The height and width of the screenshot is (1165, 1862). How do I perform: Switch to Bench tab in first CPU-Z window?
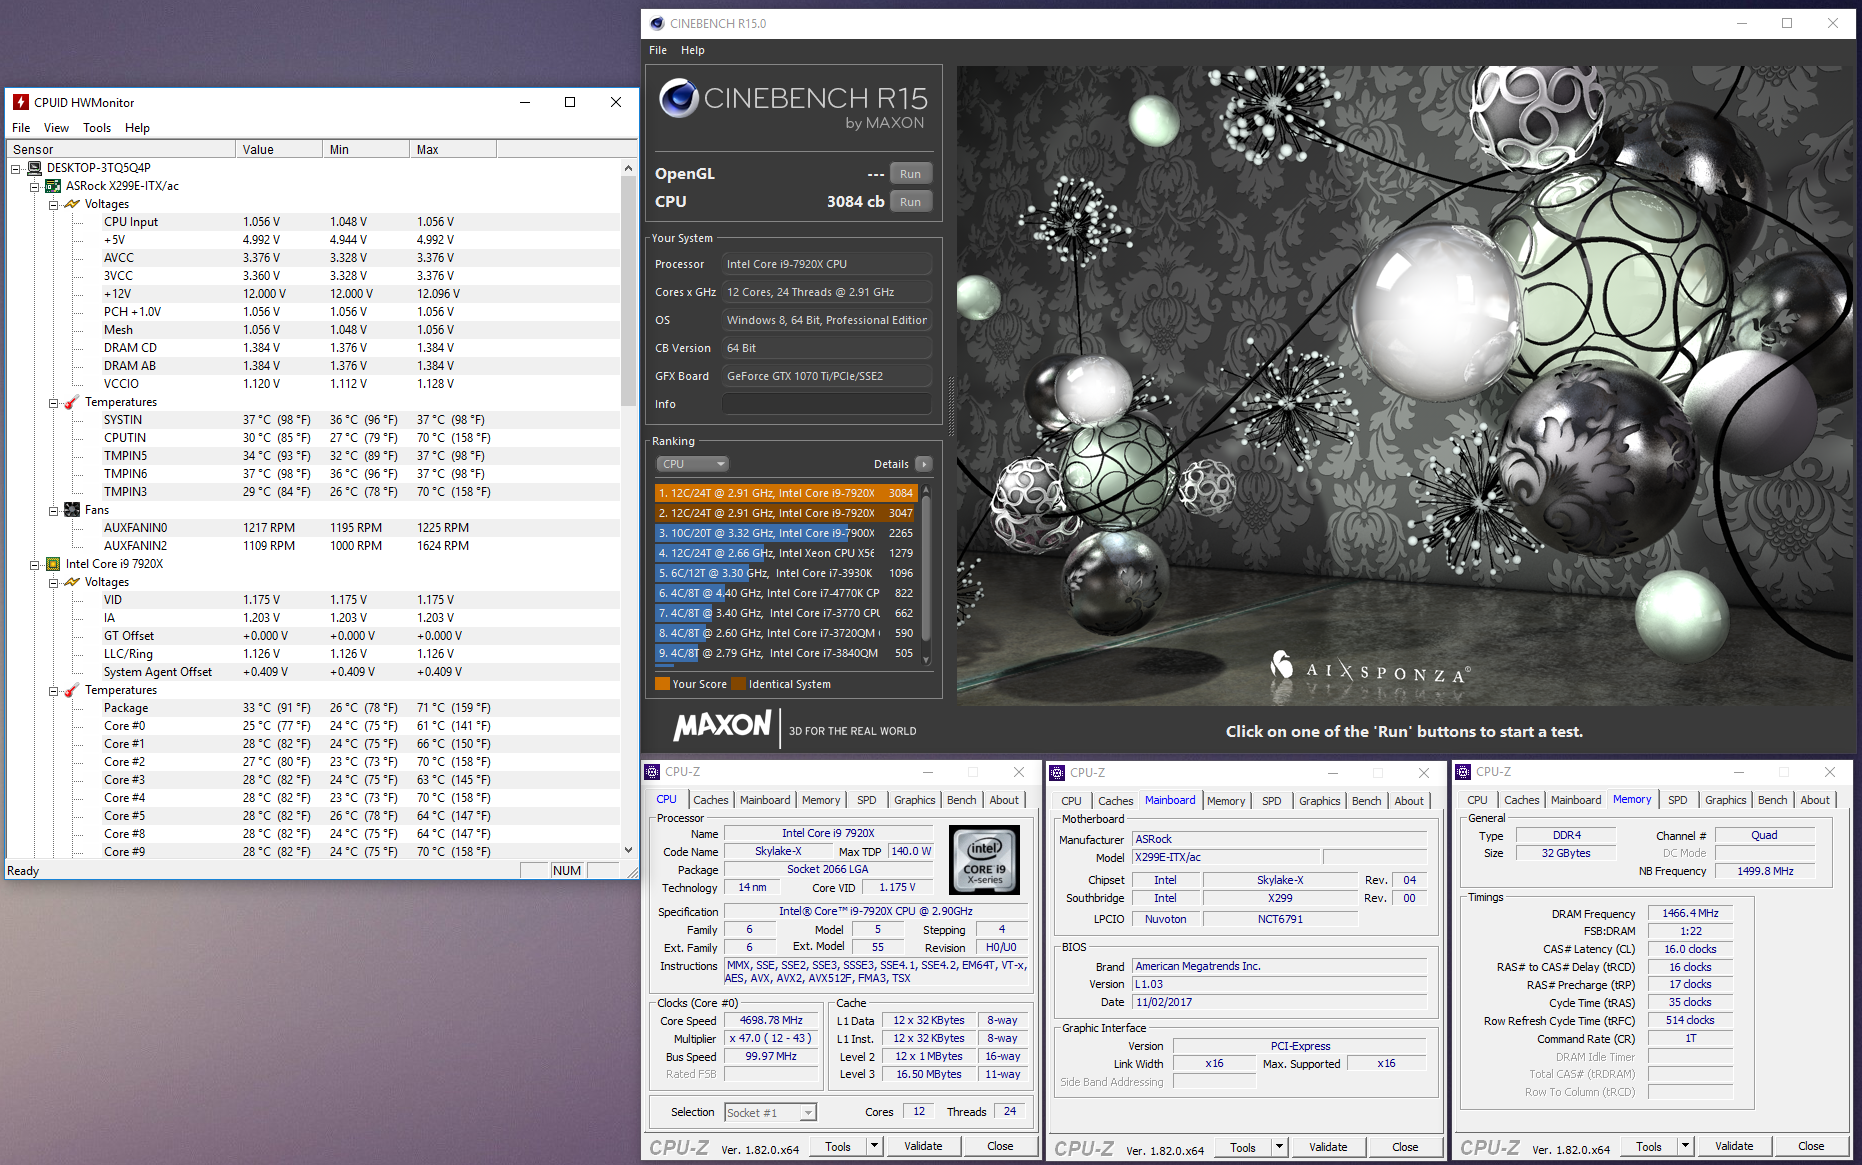click(961, 800)
